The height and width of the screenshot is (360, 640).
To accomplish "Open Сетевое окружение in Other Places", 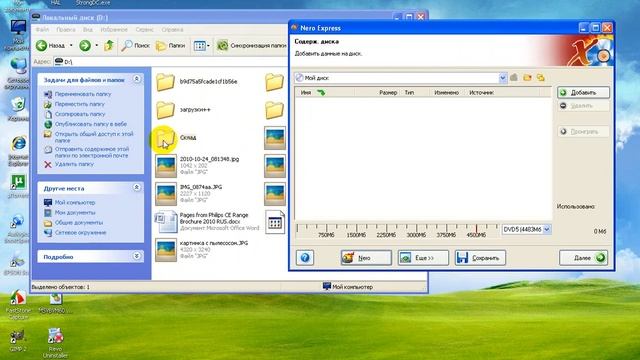I will point(80,232).
